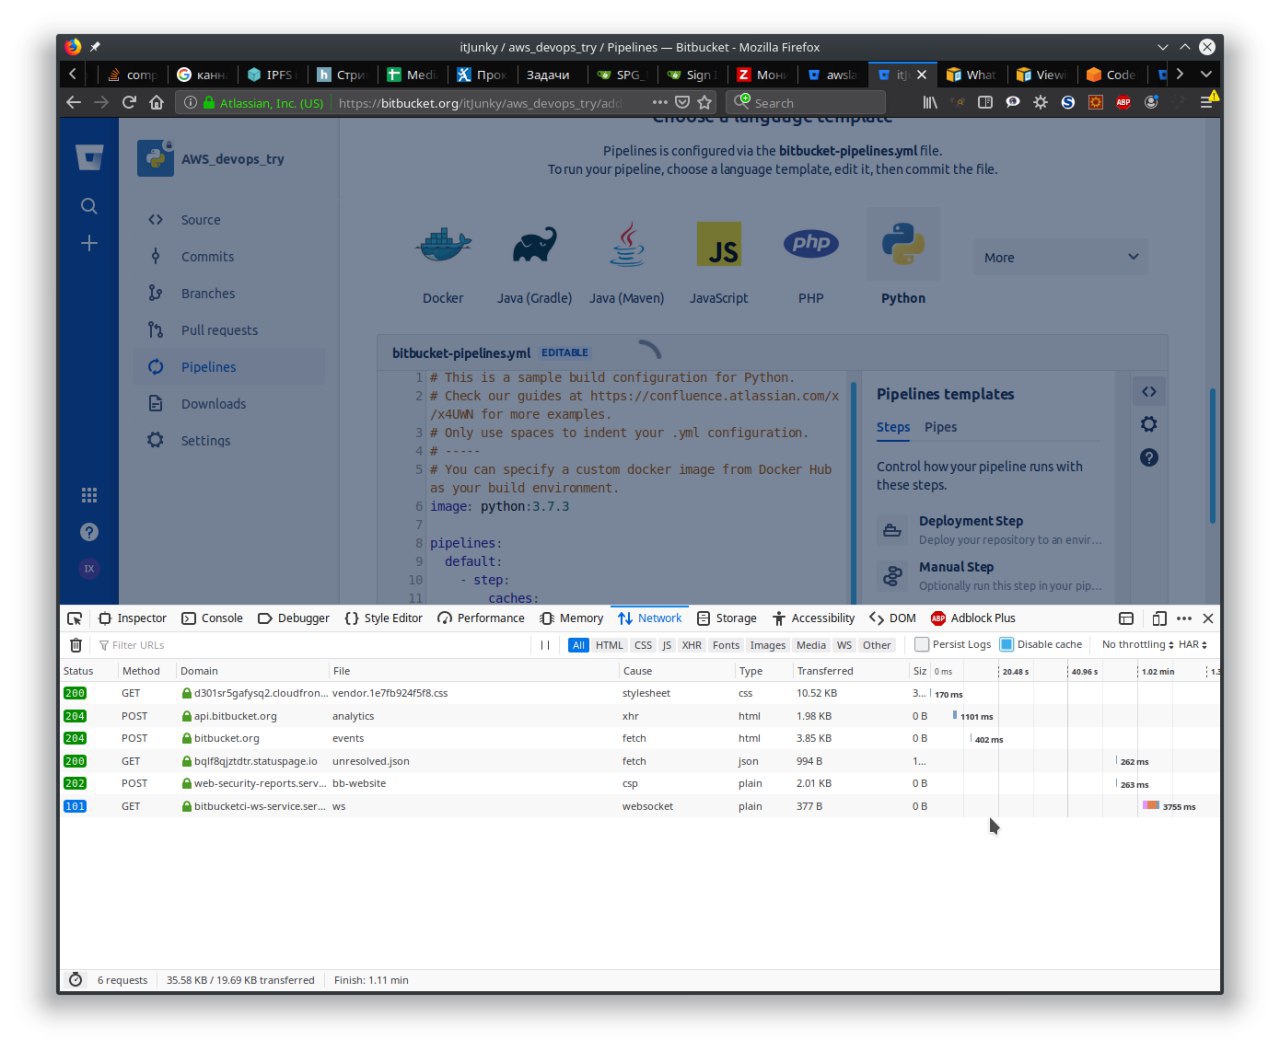This screenshot has width=1280, height=1051.
Task: Sort requests by the Transferred column header
Action: point(825,671)
